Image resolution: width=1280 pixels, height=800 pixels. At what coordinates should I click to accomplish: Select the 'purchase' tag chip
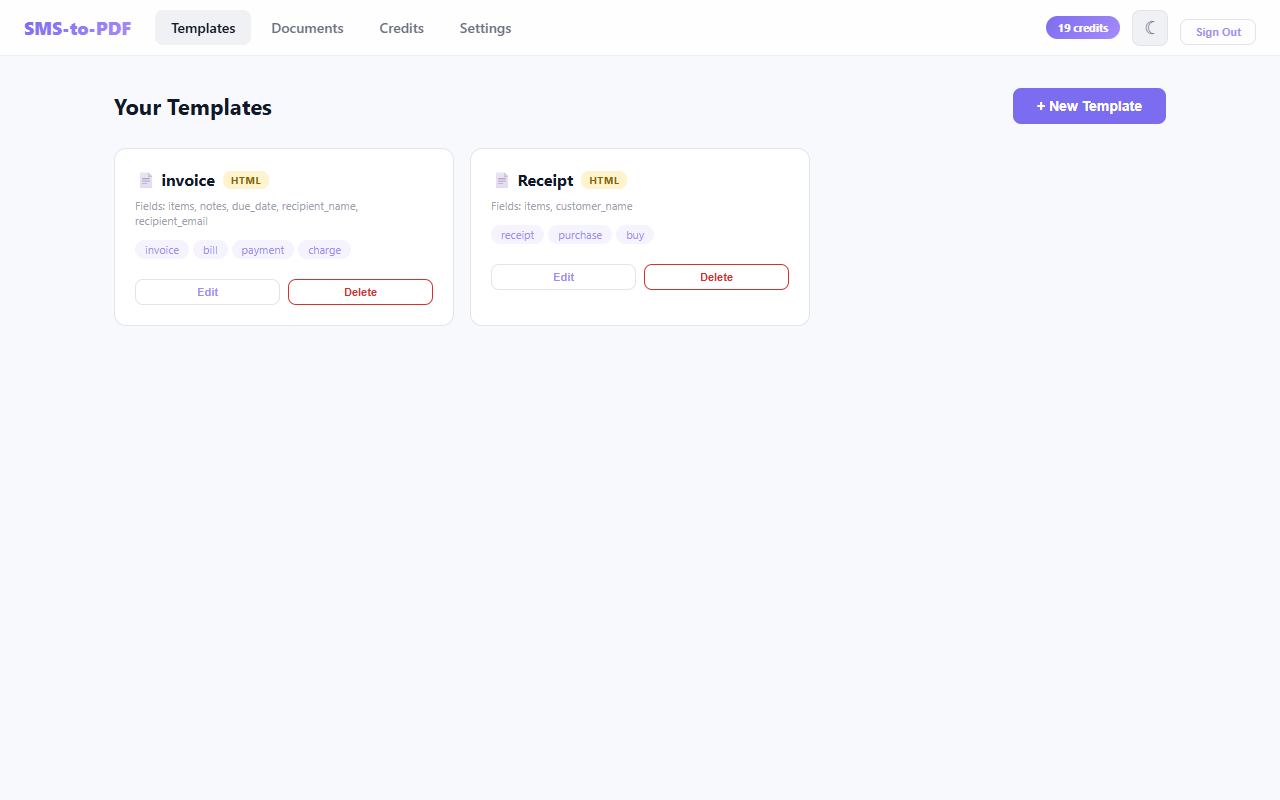coord(580,234)
